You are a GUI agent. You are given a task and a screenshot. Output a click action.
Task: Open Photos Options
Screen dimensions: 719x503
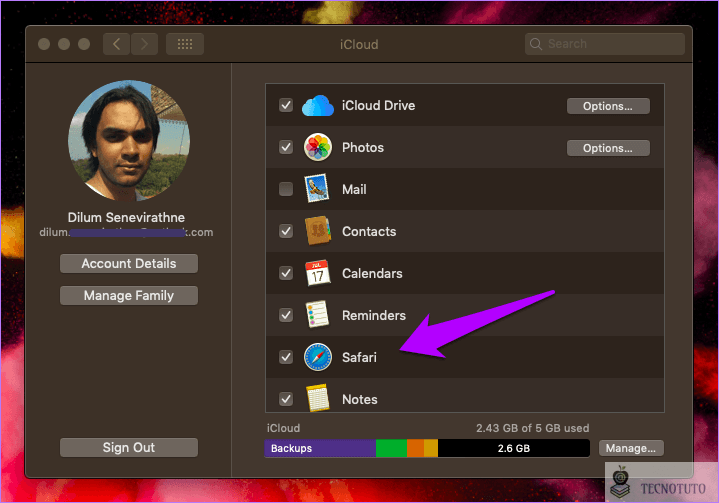pyautogui.click(x=608, y=148)
